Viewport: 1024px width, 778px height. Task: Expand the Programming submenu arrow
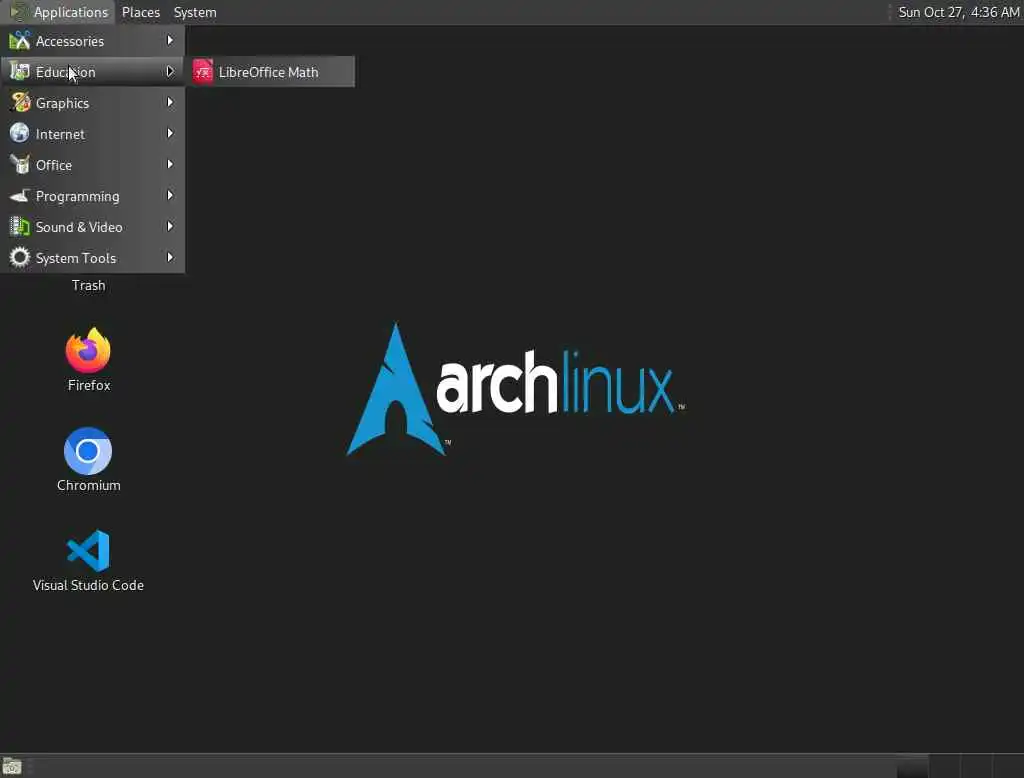click(170, 195)
